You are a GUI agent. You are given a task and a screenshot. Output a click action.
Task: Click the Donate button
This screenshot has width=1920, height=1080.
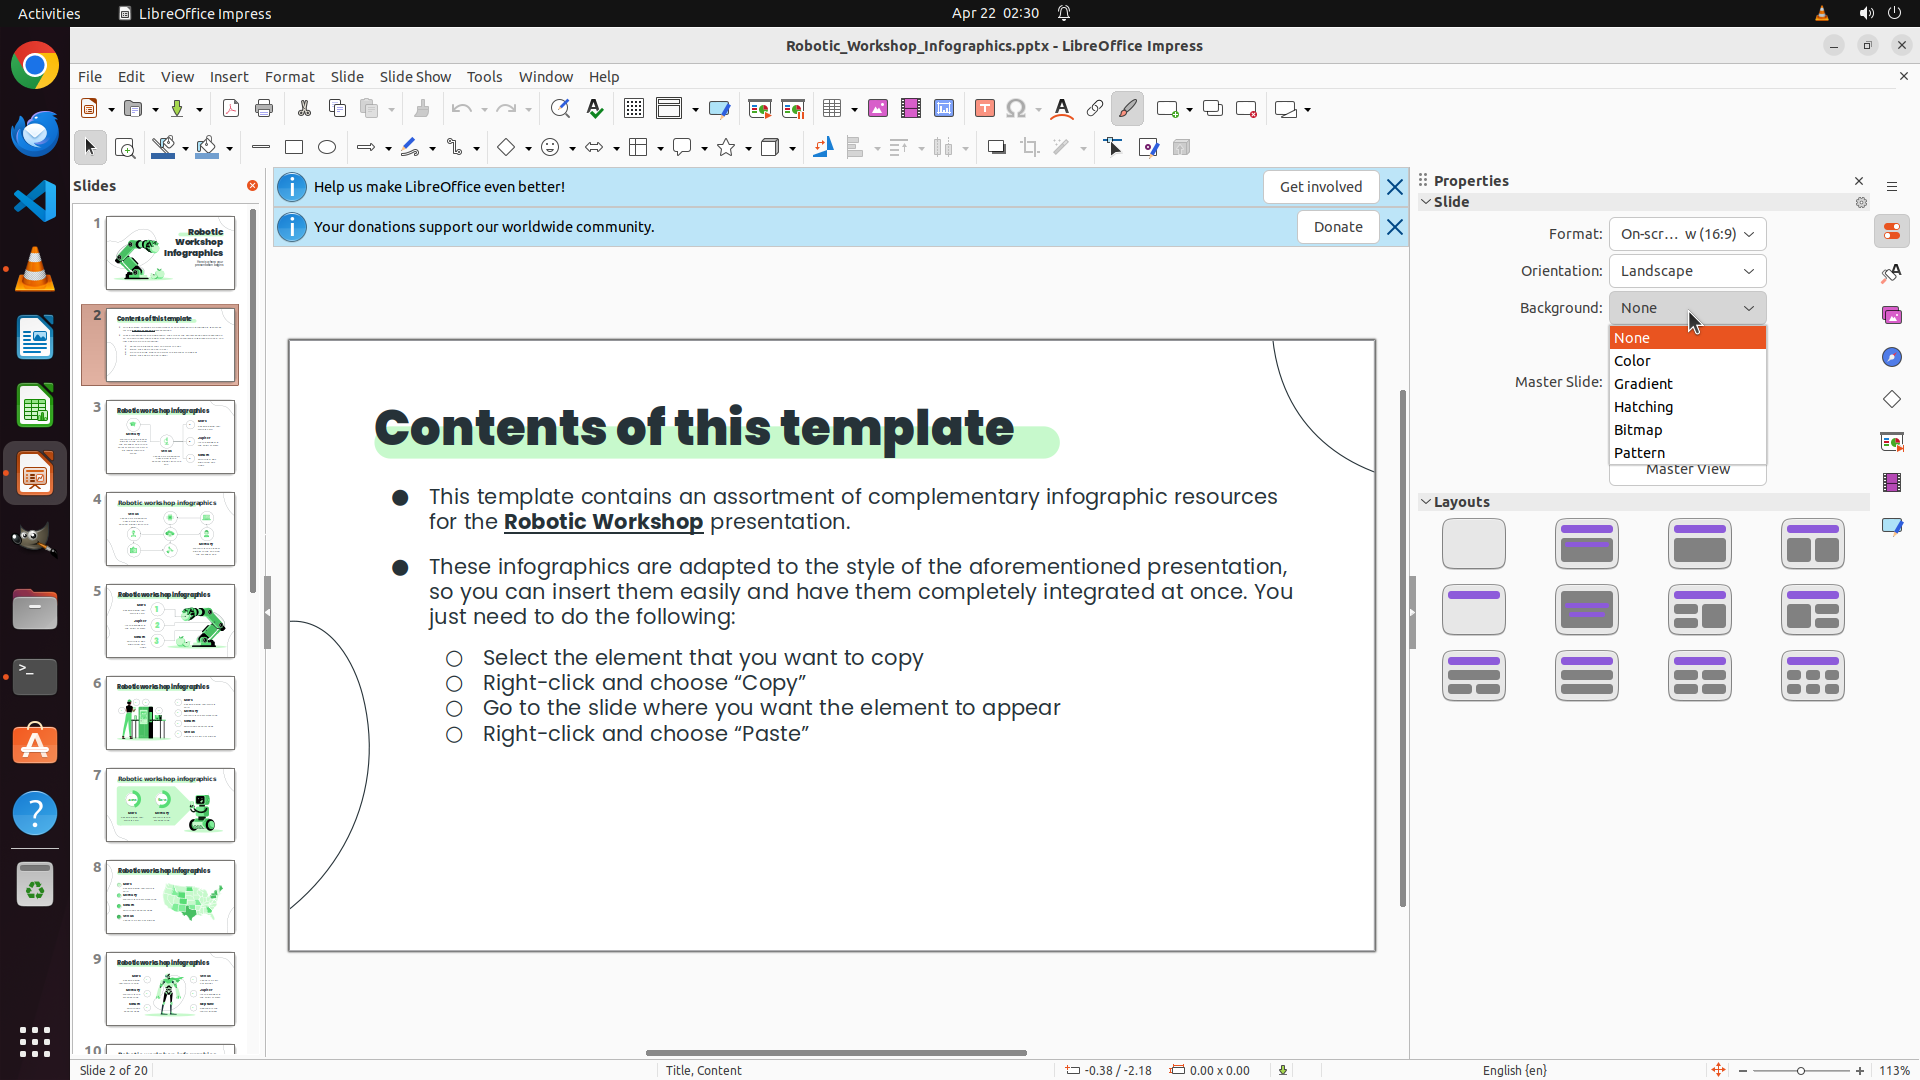(1337, 227)
